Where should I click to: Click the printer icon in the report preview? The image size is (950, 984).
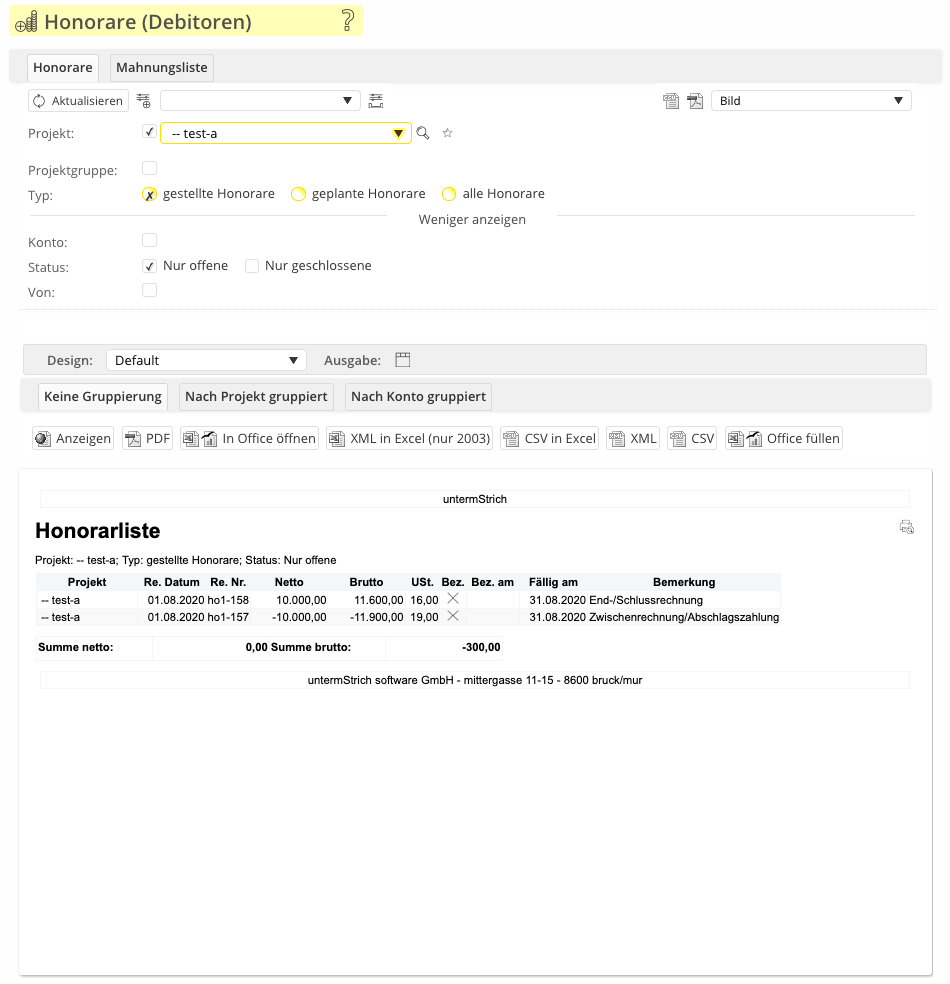pos(907,527)
